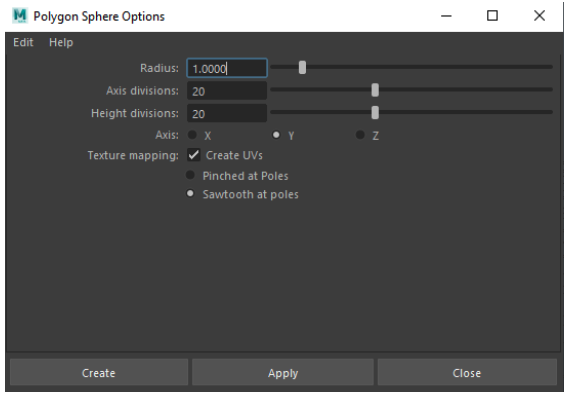This screenshot has height=395, width=569.
Task: Click the Close button at bottom
Action: click(467, 373)
